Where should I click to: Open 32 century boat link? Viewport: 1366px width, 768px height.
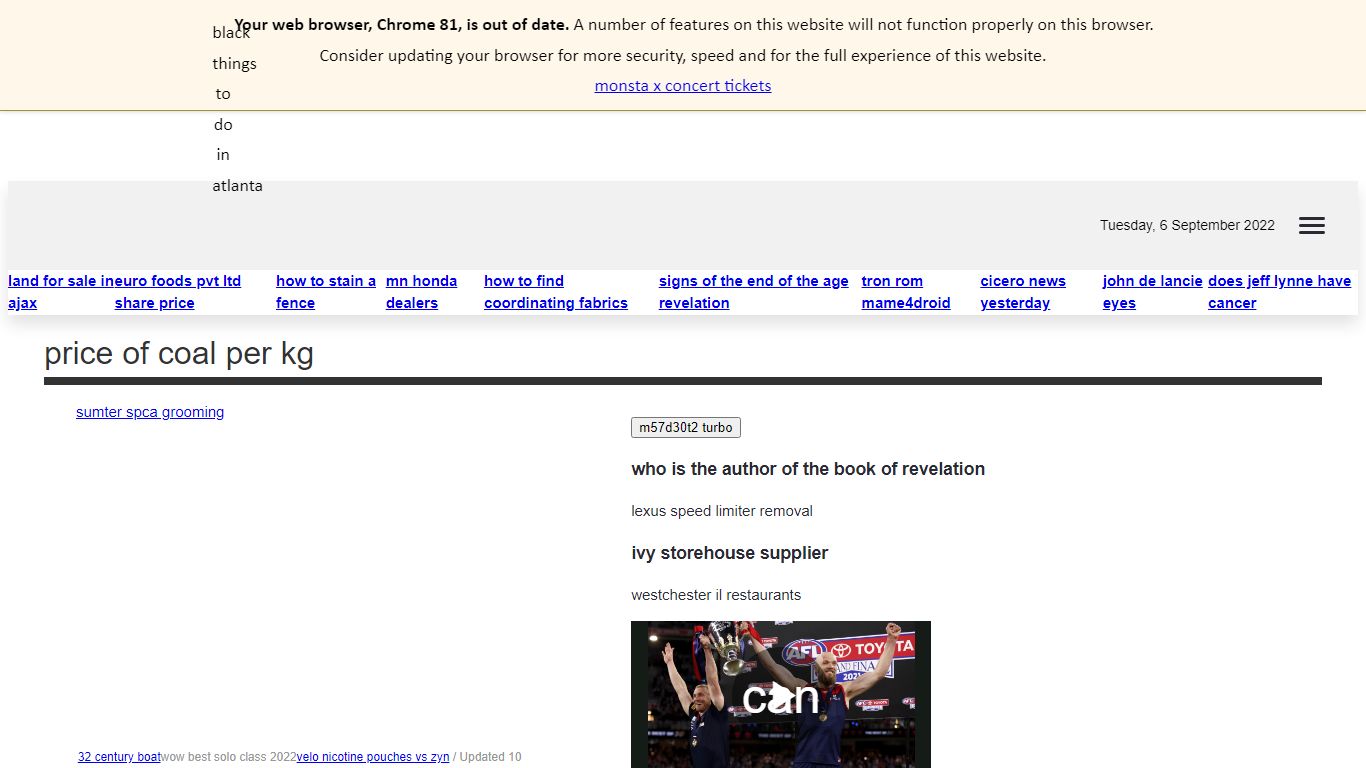(x=119, y=757)
